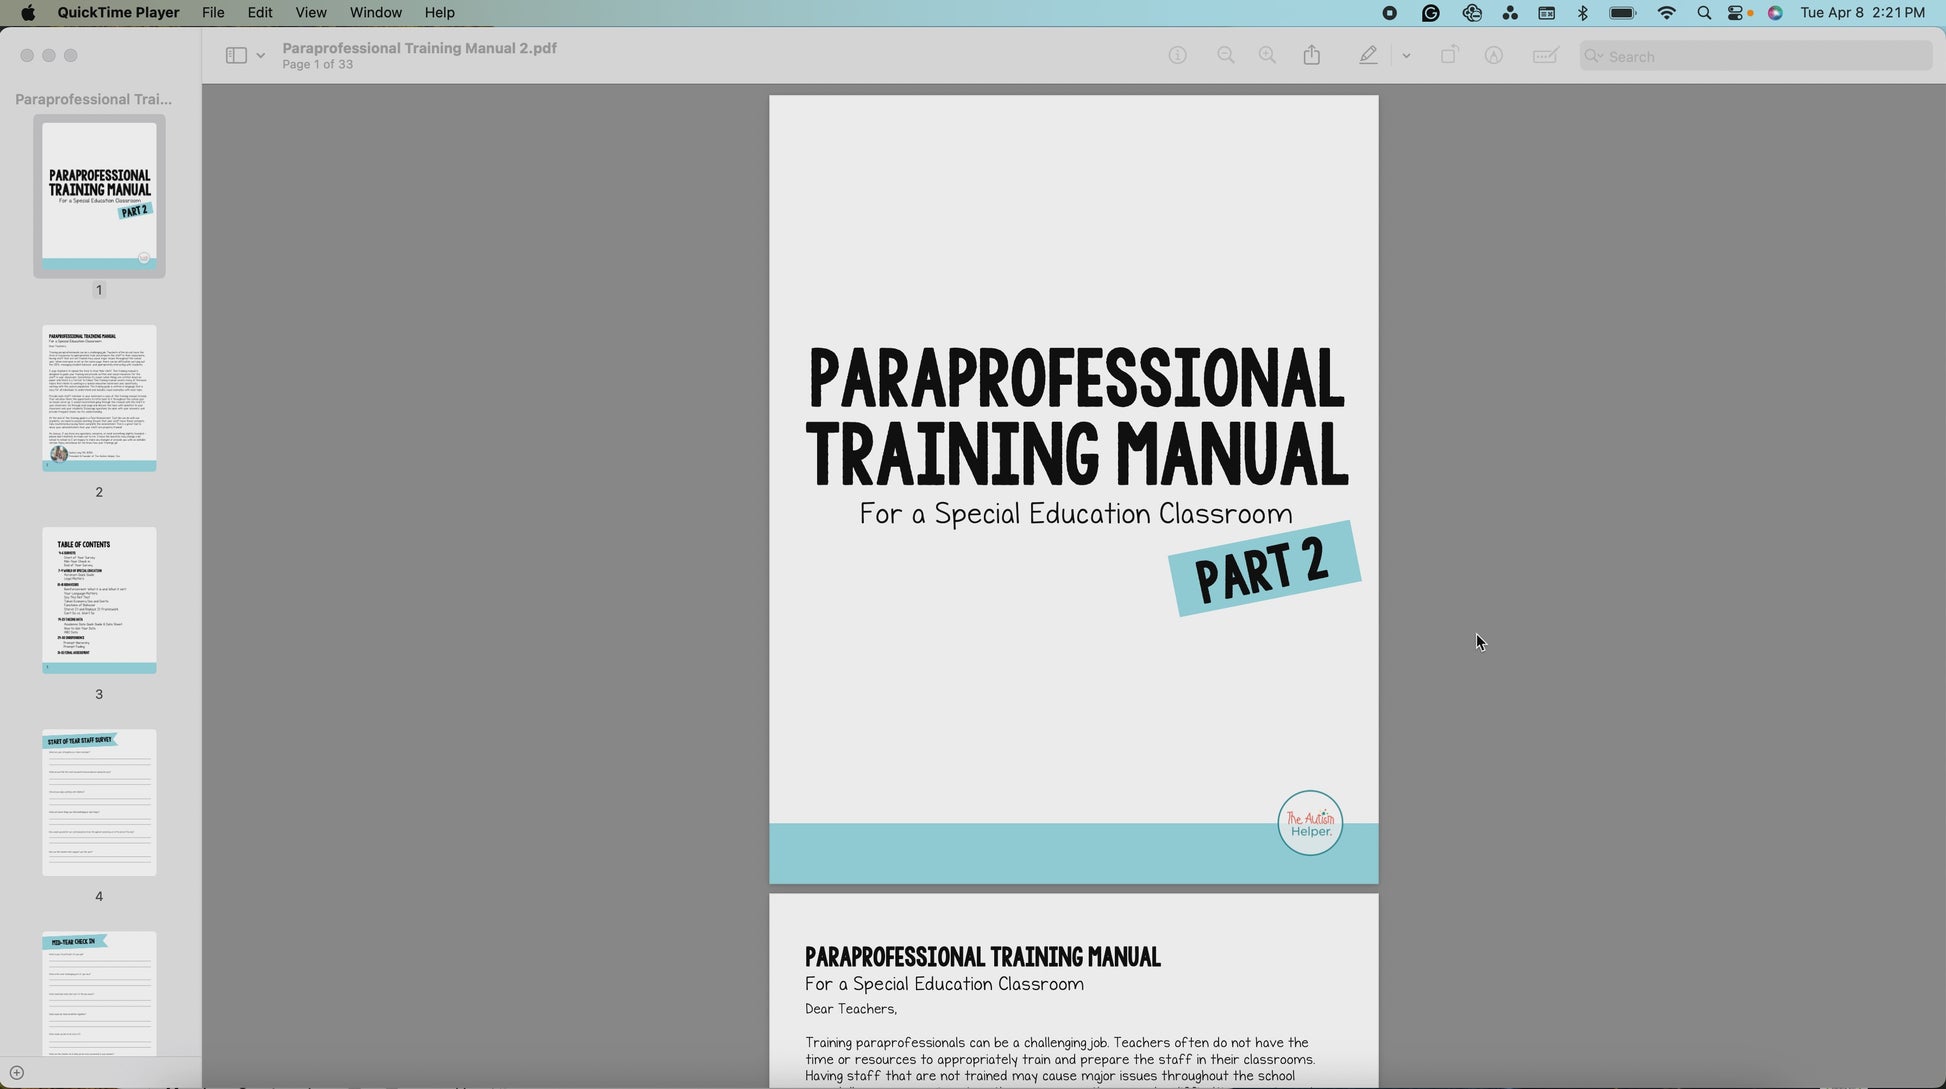The width and height of the screenshot is (1946, 1089).
Task: Open the File menu
Action: pos(213,13)
